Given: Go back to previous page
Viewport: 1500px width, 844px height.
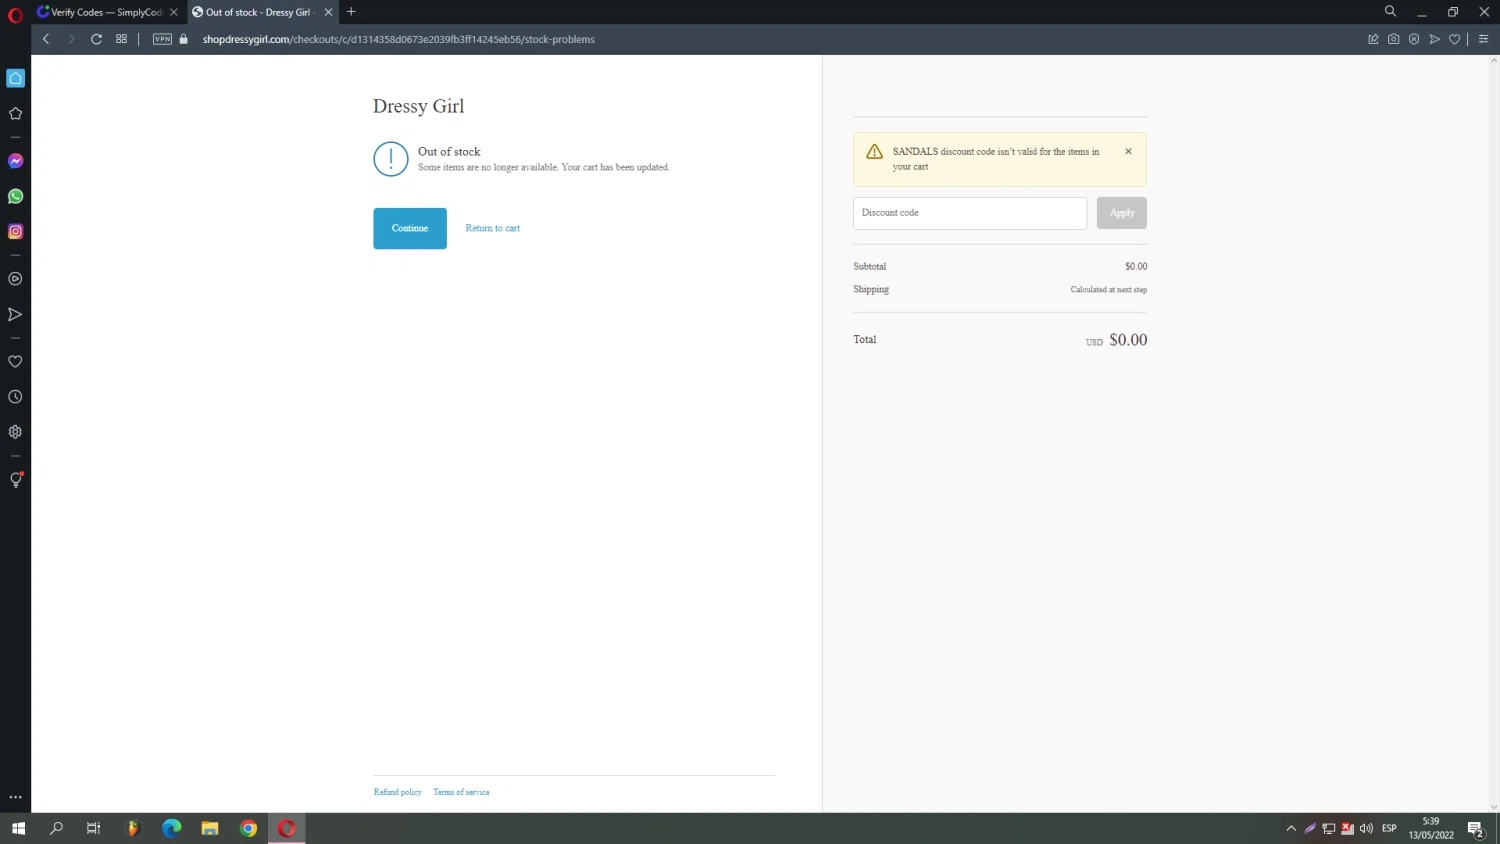Looking at the screenshot, I should (x=46, y=39).
